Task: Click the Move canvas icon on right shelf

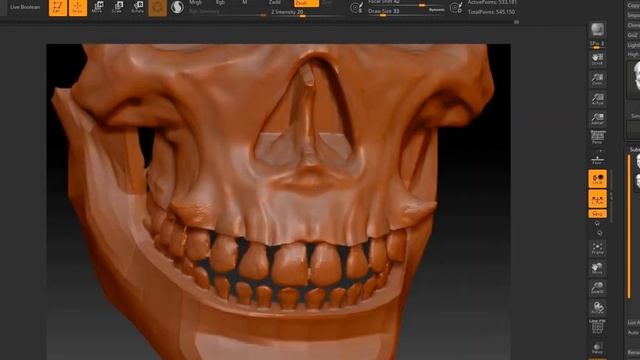Action: click(598, 268)
